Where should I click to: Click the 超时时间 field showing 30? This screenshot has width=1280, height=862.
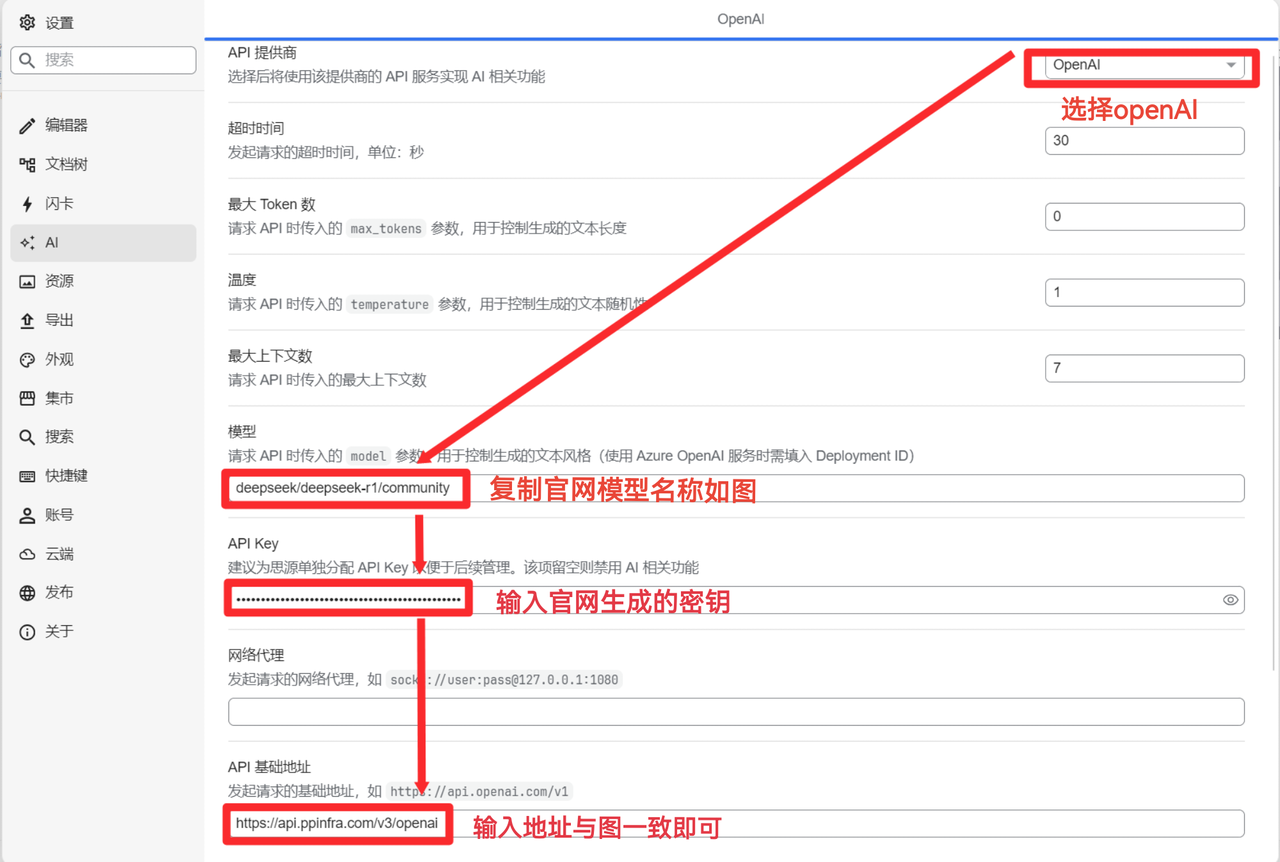[1144, 141]
